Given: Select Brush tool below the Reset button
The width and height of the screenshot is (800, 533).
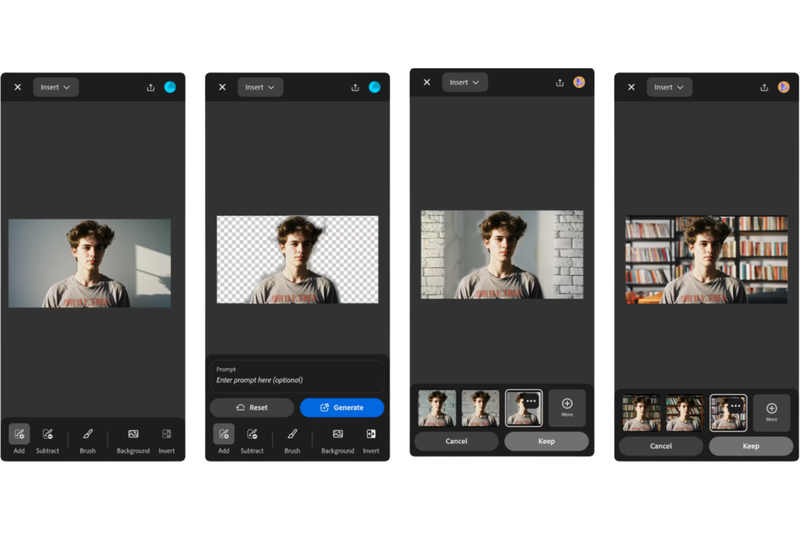Looking at the screenshot, I should [292, 435].
